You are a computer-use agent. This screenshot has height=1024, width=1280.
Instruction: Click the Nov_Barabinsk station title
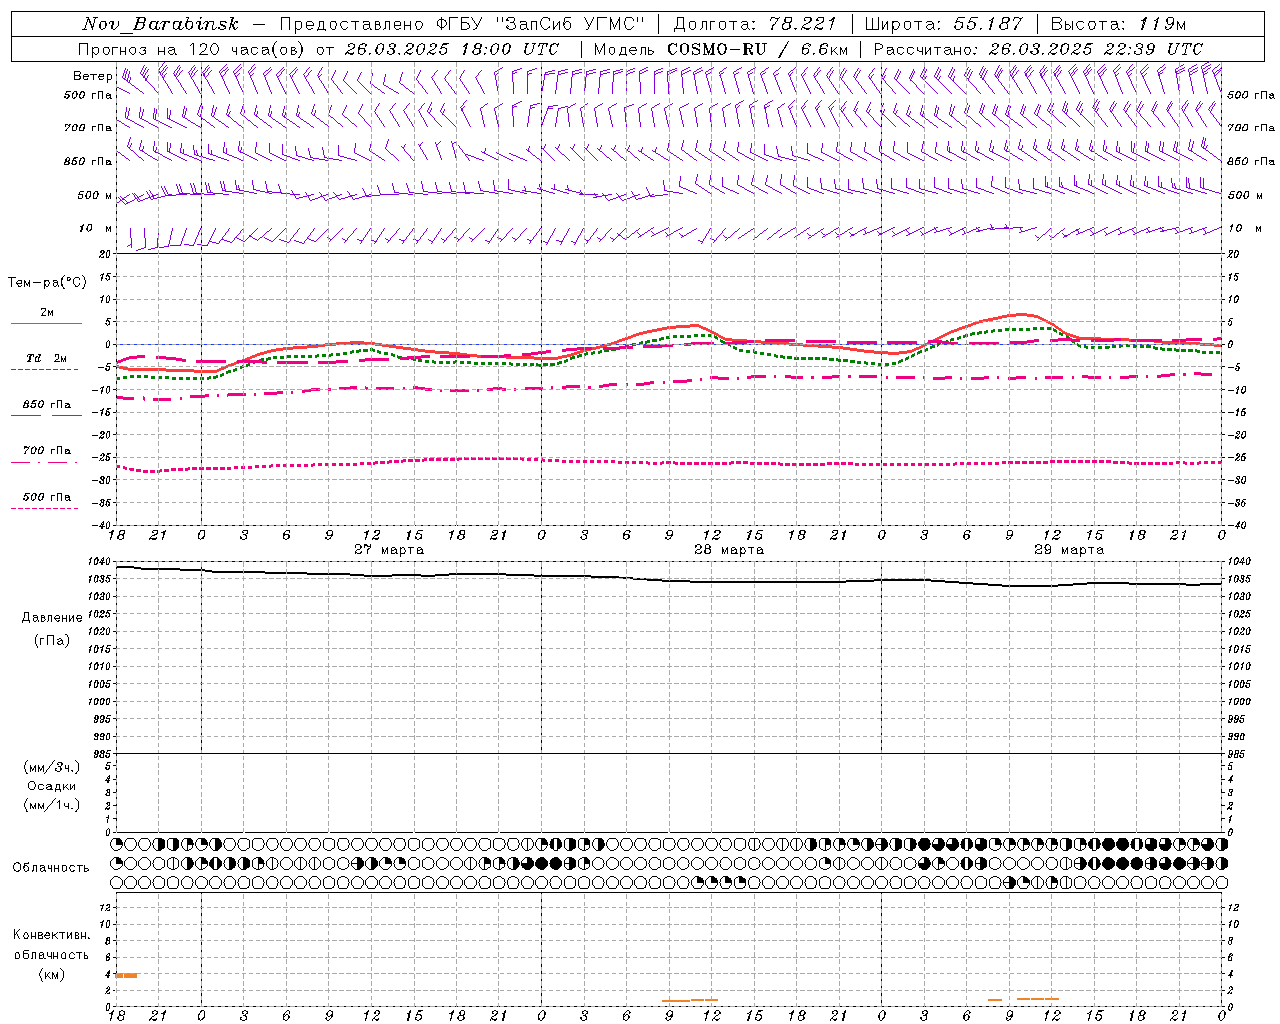pyautogui.click(x=161, y=24)
